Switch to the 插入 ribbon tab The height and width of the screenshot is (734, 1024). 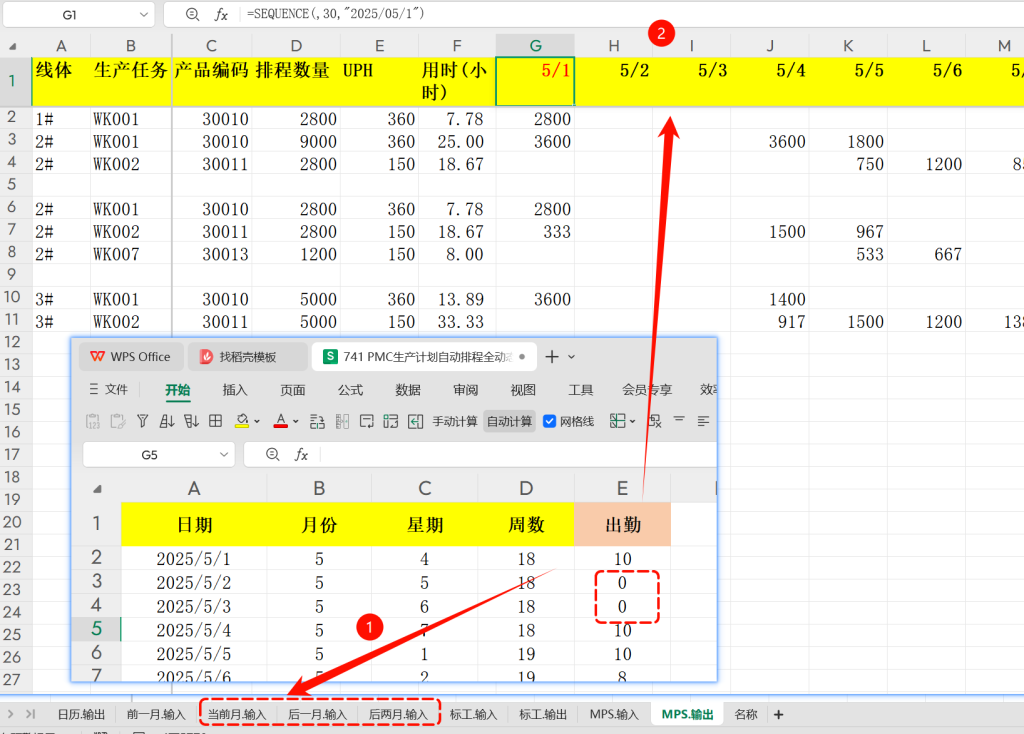click(x=234, y=390)
